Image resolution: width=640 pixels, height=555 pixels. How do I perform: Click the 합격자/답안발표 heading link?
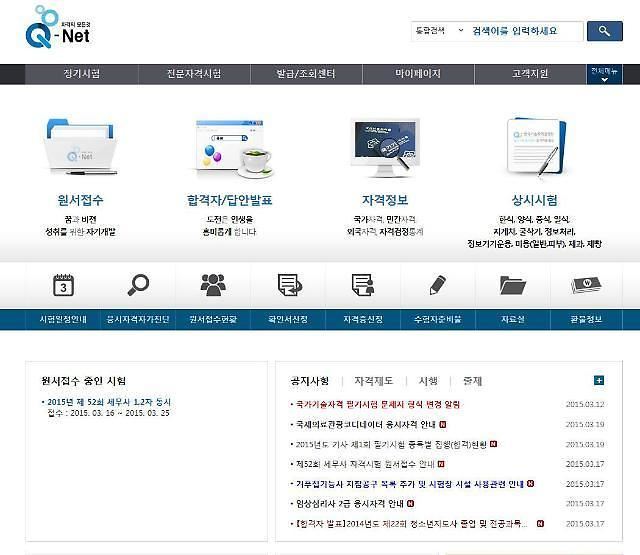tap(229, 200)
